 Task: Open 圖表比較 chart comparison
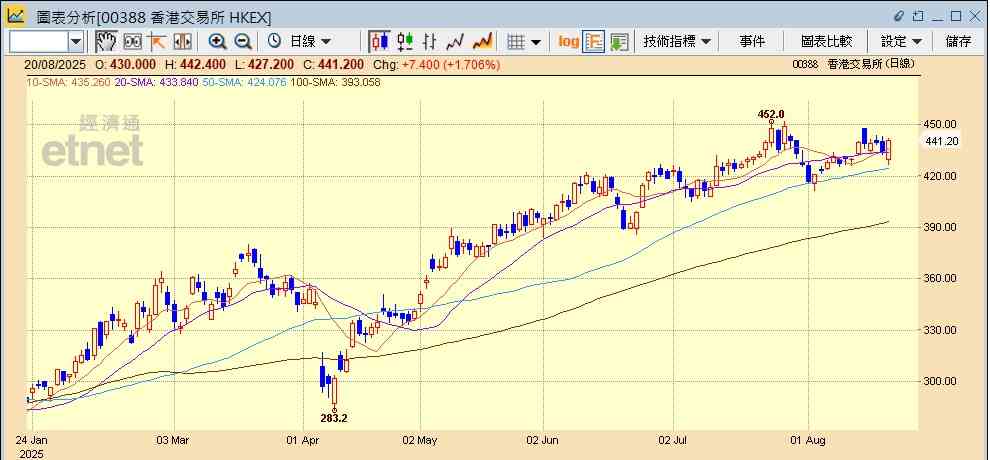tap(826, 42)
